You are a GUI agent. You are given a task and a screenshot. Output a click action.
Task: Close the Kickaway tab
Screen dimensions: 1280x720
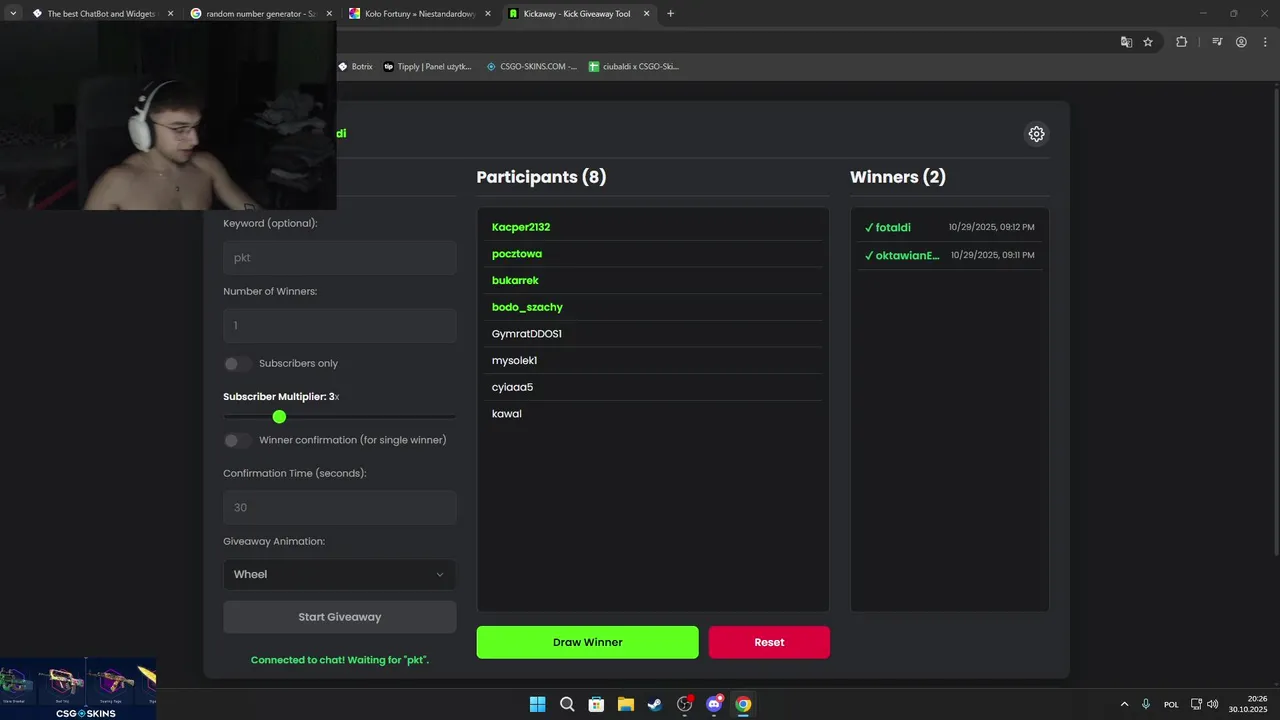tap(647, 14)
